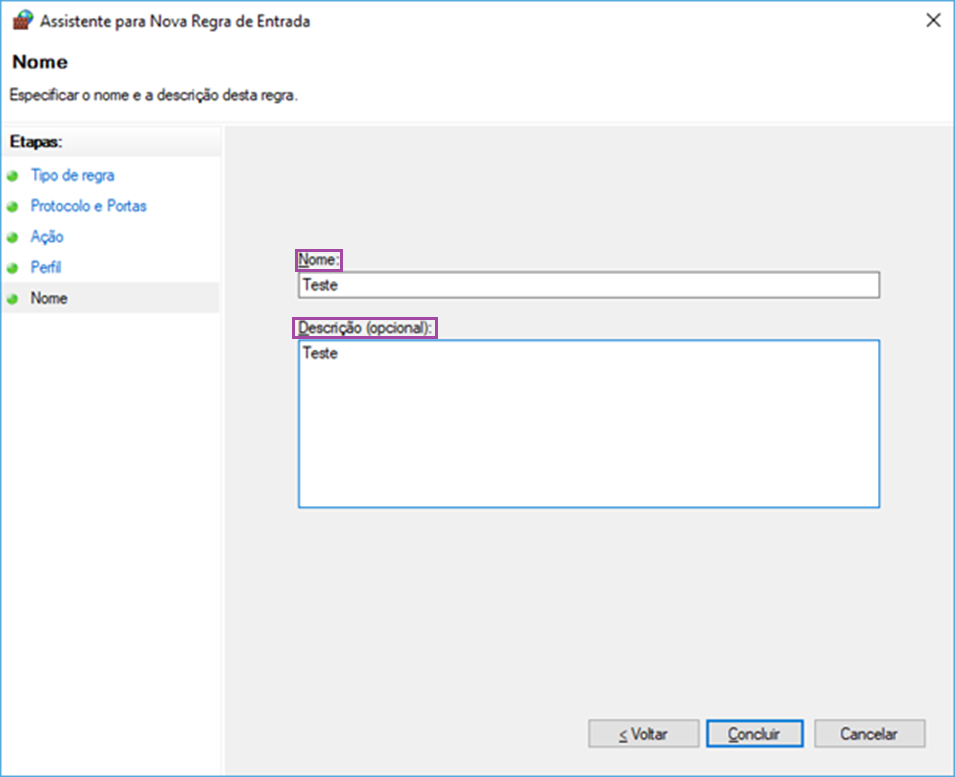Image resolution: width=955 pixels, height=777 pixels.
Task: Click inside the Descrição text area
Action: (588, 423)
